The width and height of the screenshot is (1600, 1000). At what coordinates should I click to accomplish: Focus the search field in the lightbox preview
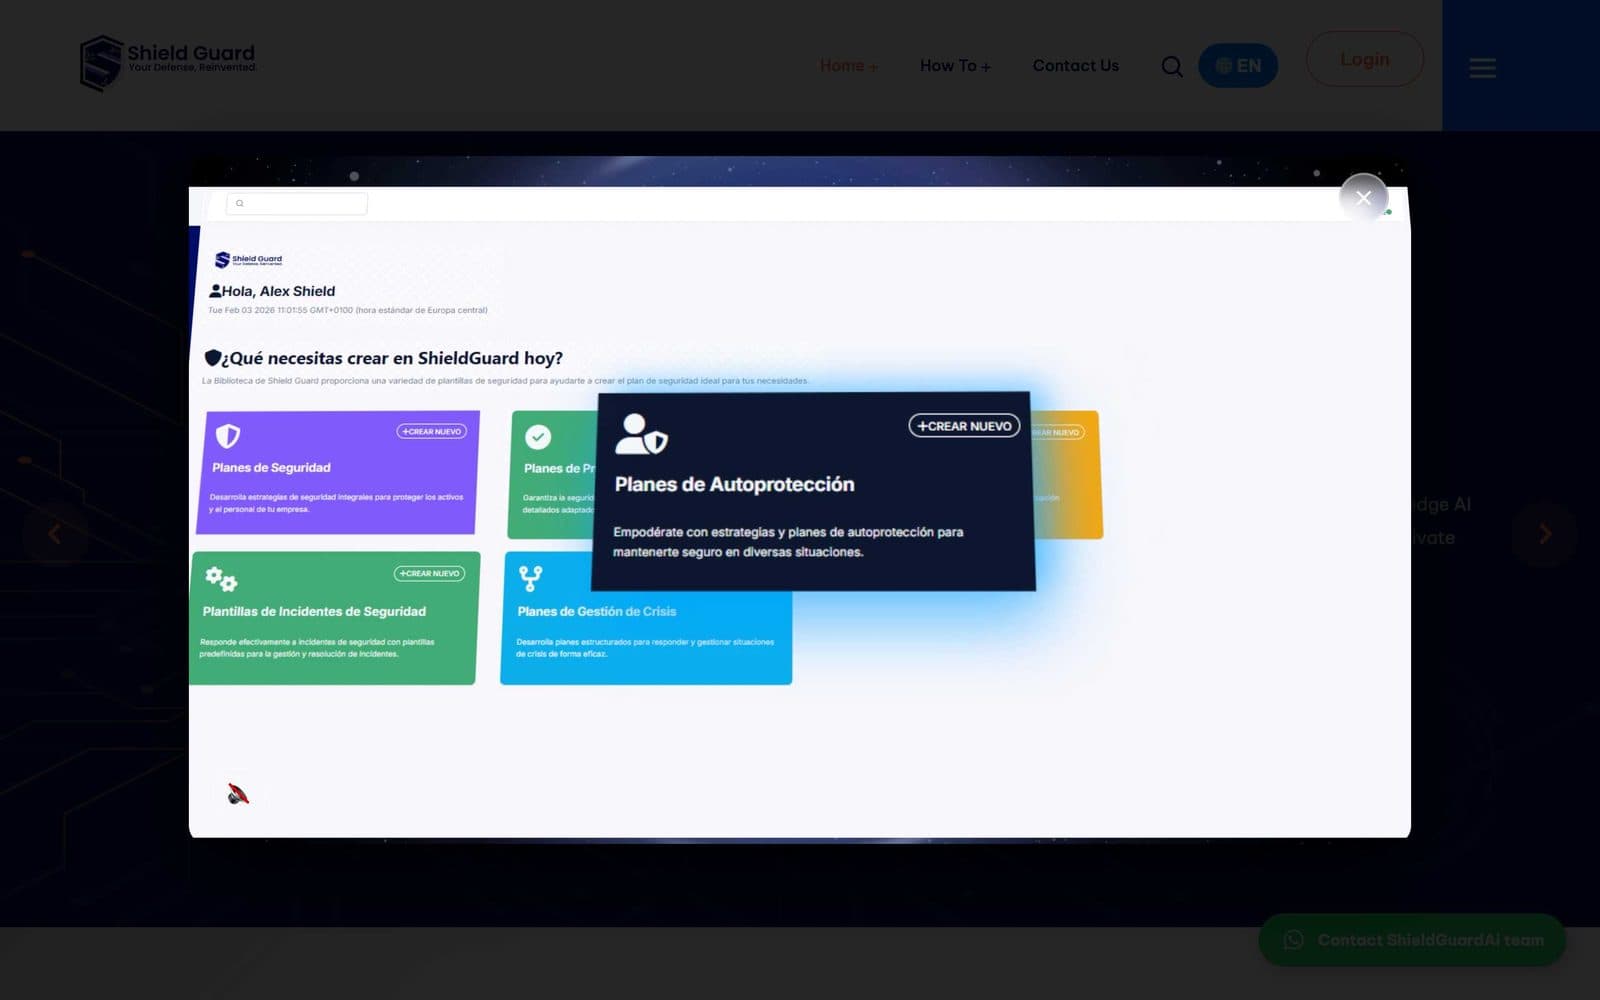[297, 203]
